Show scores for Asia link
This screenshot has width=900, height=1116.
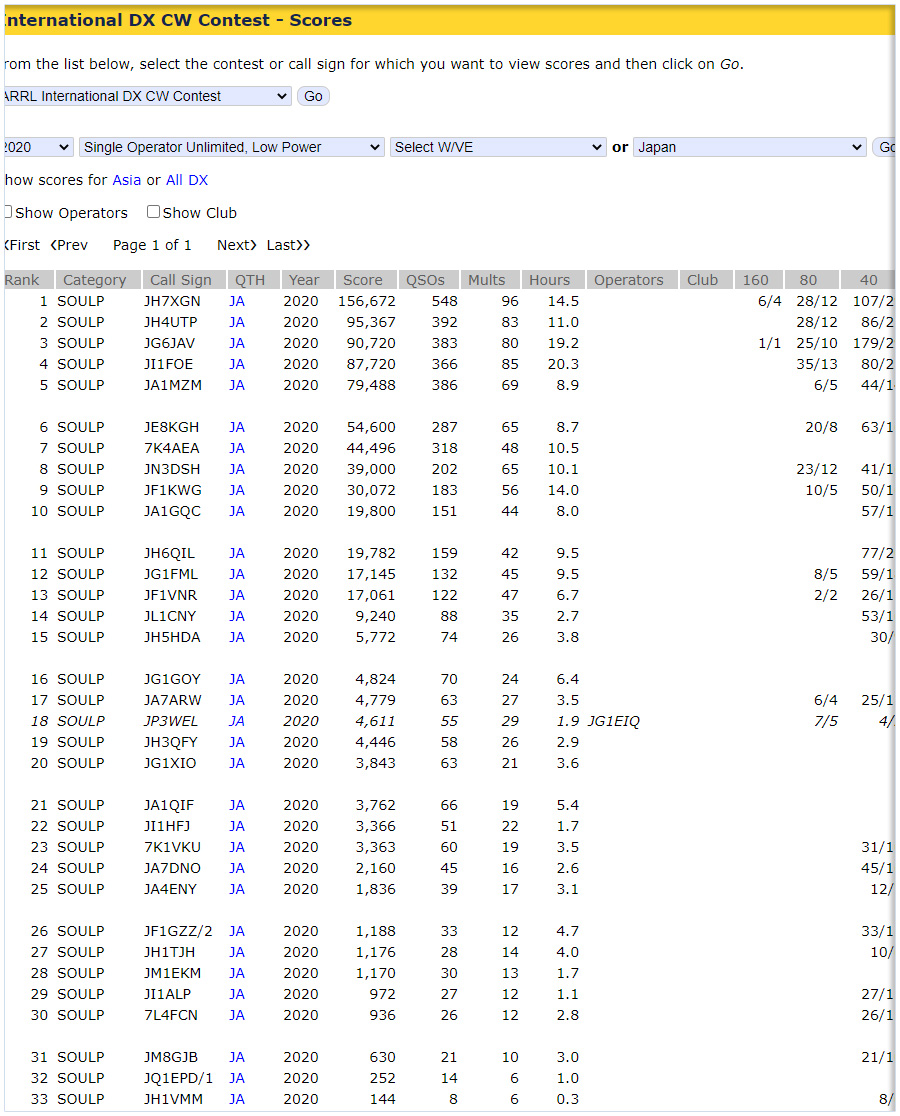(x=126, y=180)
